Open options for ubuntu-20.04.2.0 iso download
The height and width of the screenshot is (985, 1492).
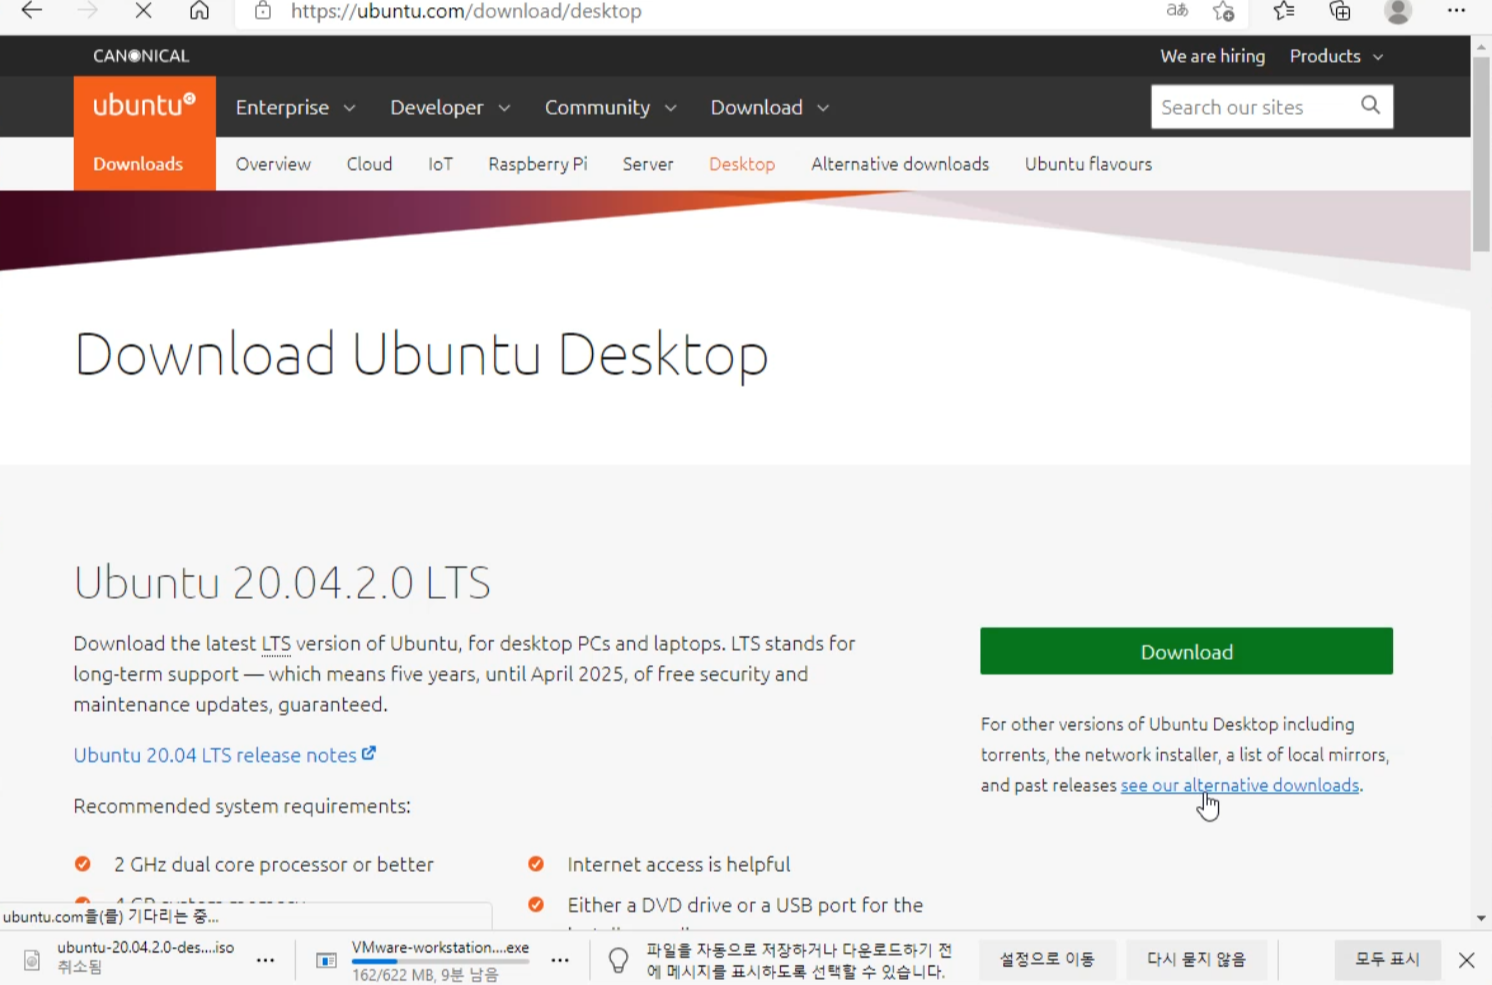tap(265, 960)
